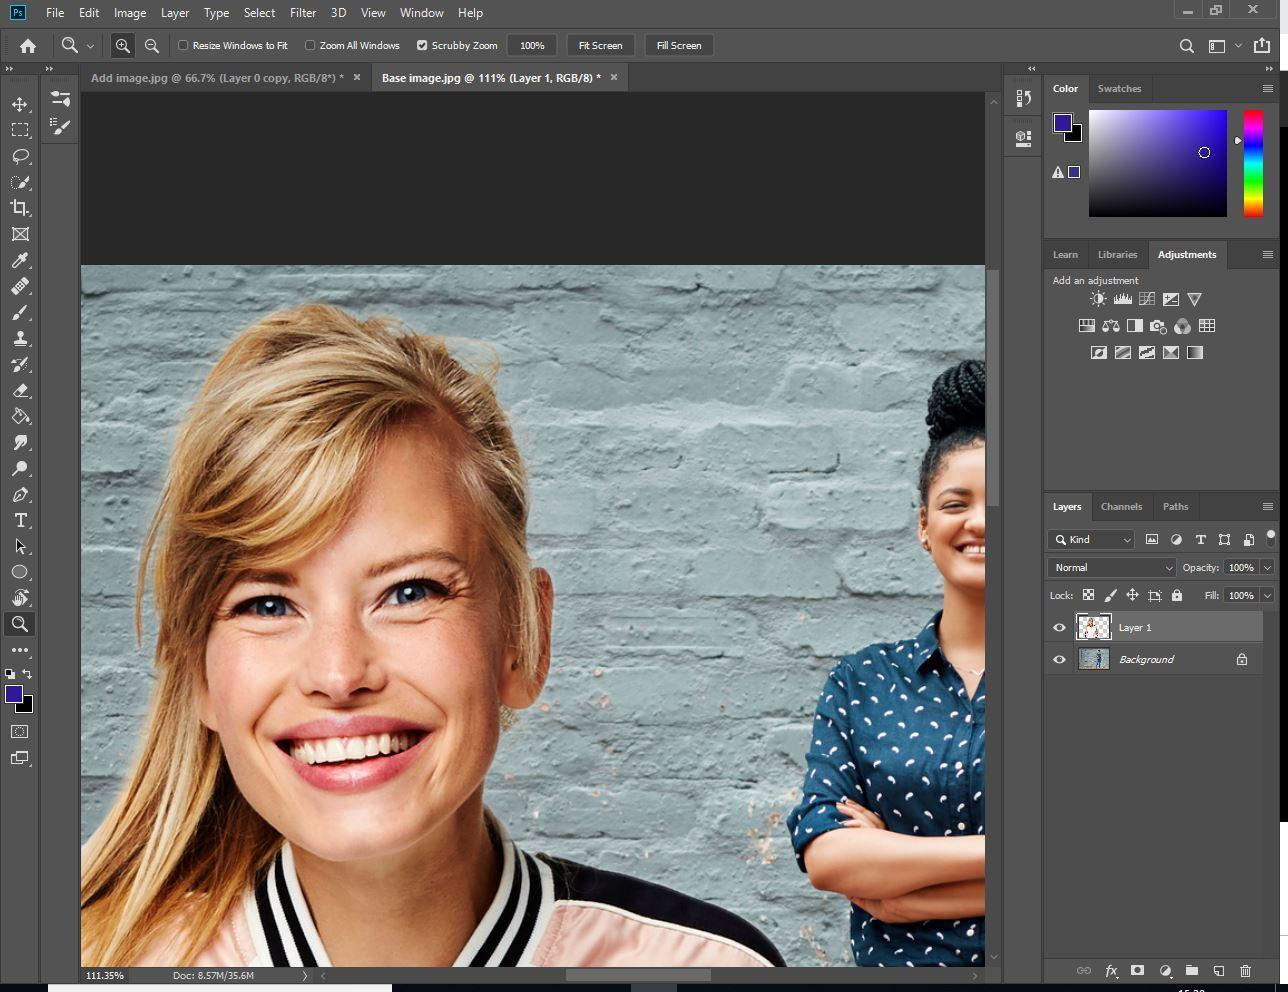Screen dimensions: 1288x992
Task: Add a Brightness/Contrast adjustment
Action: click(1098, 299)
